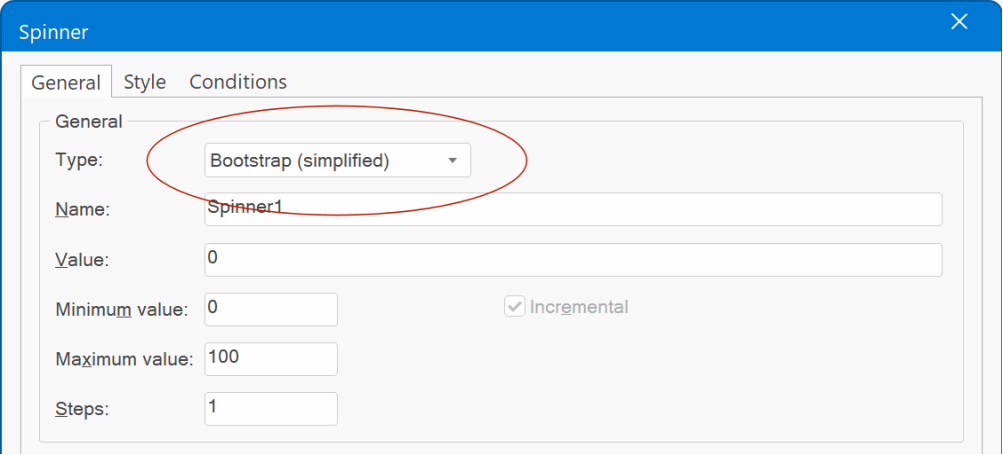The width and height of the screenshot is (1003, 455).
Task: Click the Incremental checkbox label text
Action: [x=579, y=307]
